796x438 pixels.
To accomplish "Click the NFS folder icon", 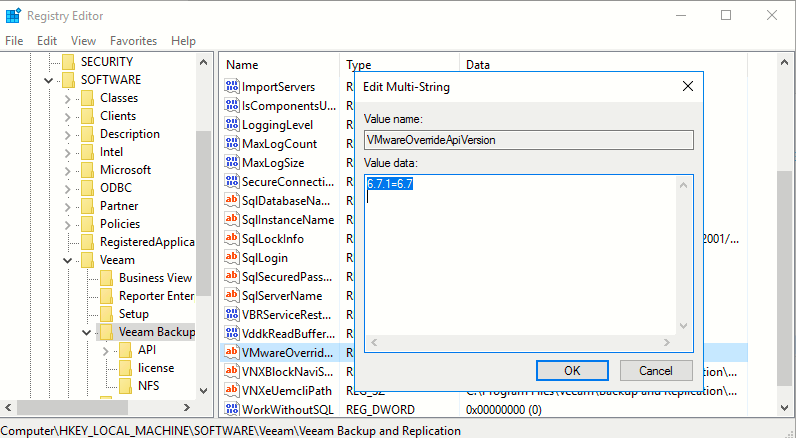I will 125,386.
